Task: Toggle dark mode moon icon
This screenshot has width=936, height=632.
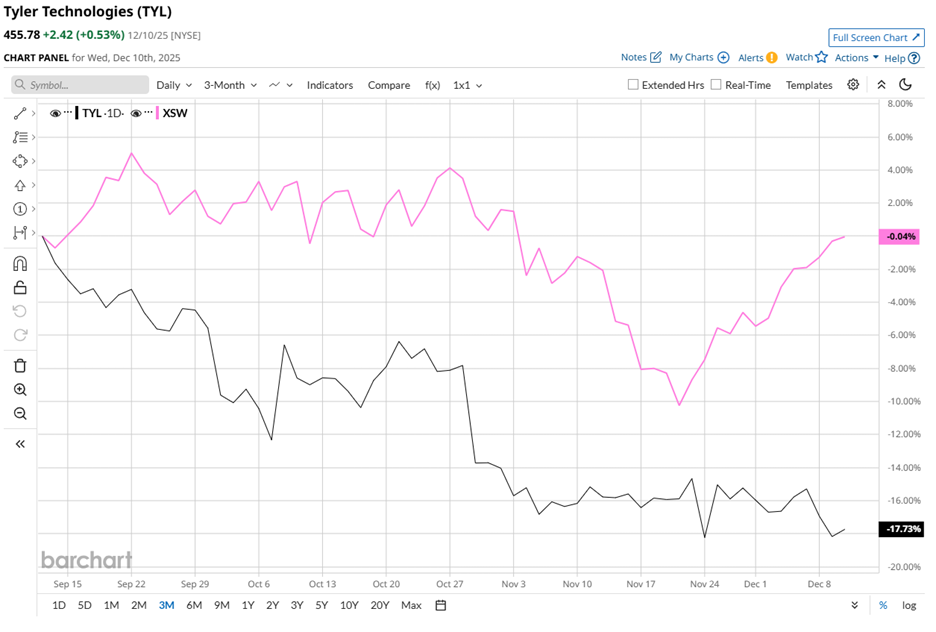Action: click(x=906, y=85)
